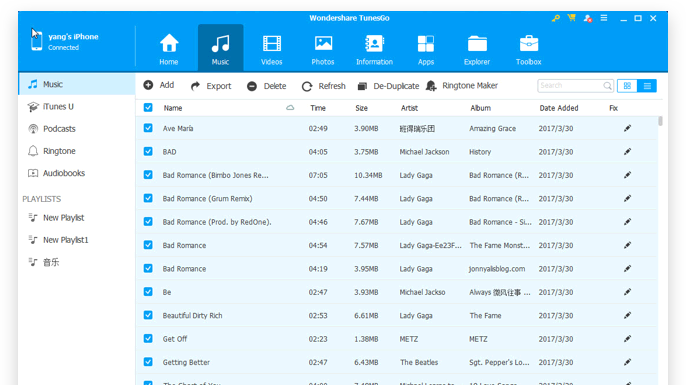Click the Delete button

(266, 86)
